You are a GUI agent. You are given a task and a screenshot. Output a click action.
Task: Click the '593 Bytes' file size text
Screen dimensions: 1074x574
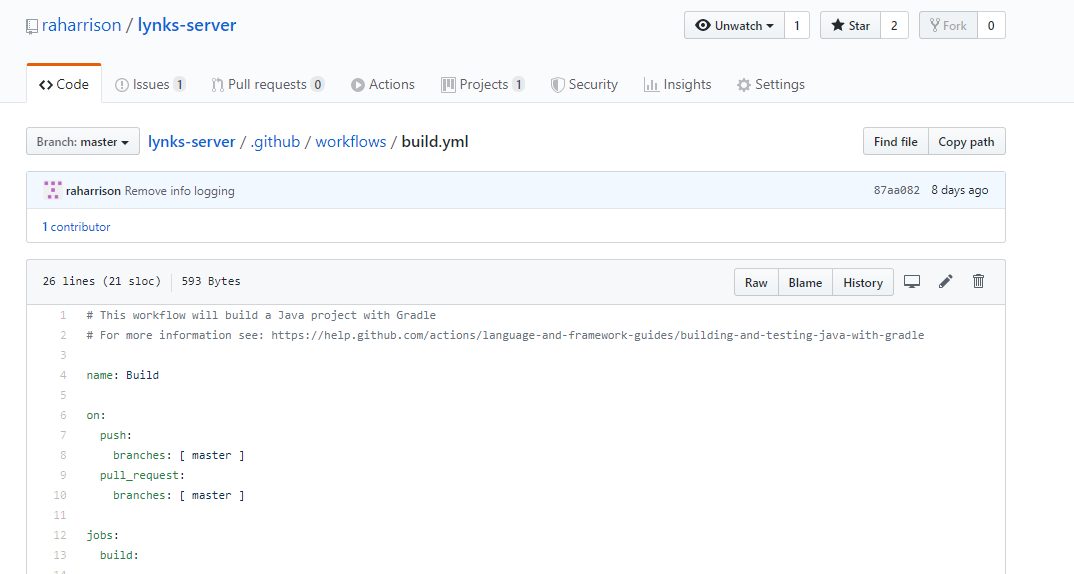[x=211, y=282]
